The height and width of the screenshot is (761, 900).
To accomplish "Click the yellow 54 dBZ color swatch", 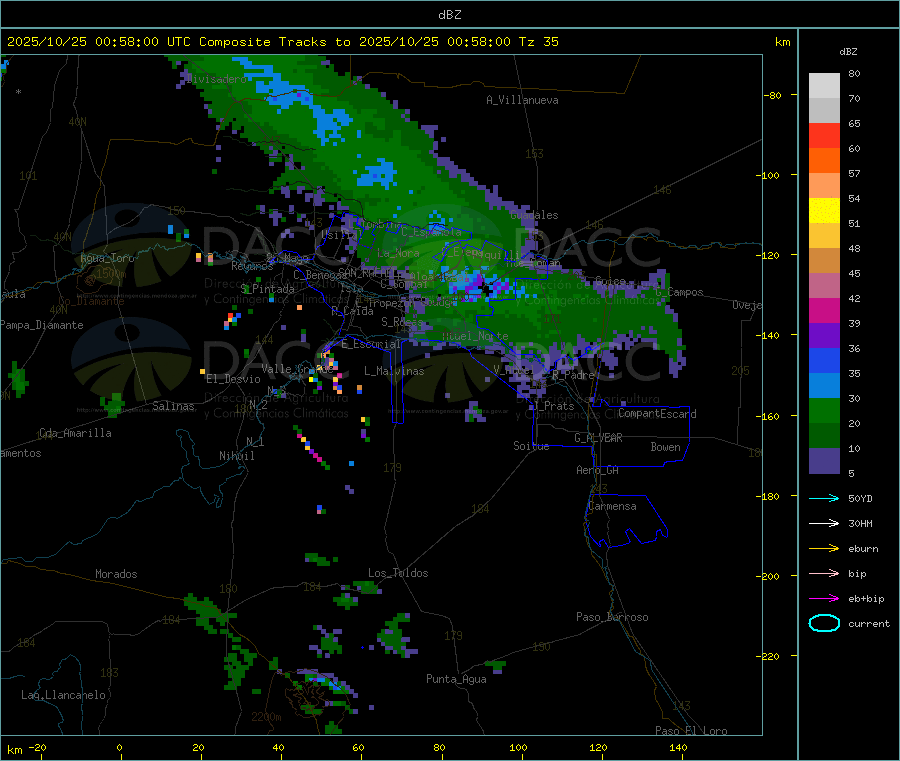I will (x=824, y=211).
